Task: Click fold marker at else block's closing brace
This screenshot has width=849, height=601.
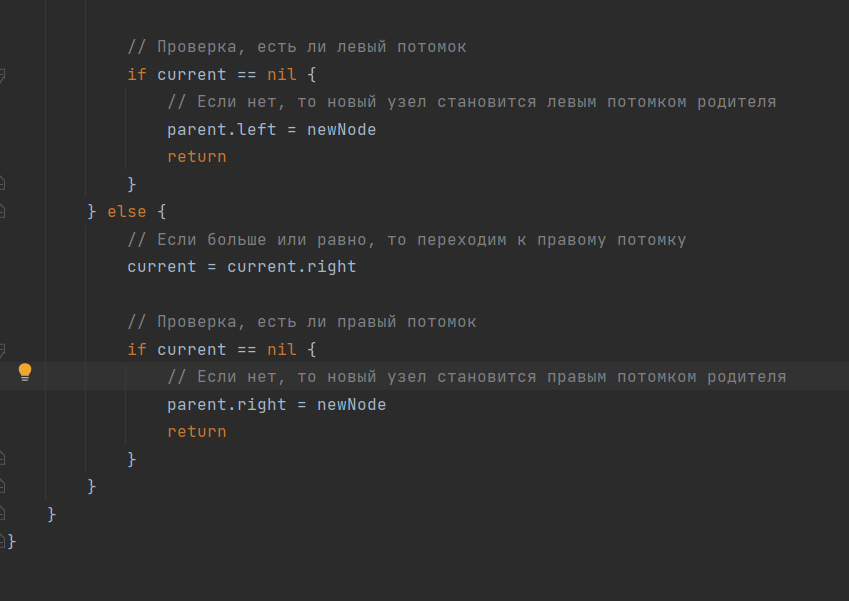Action: pos(2,486)
